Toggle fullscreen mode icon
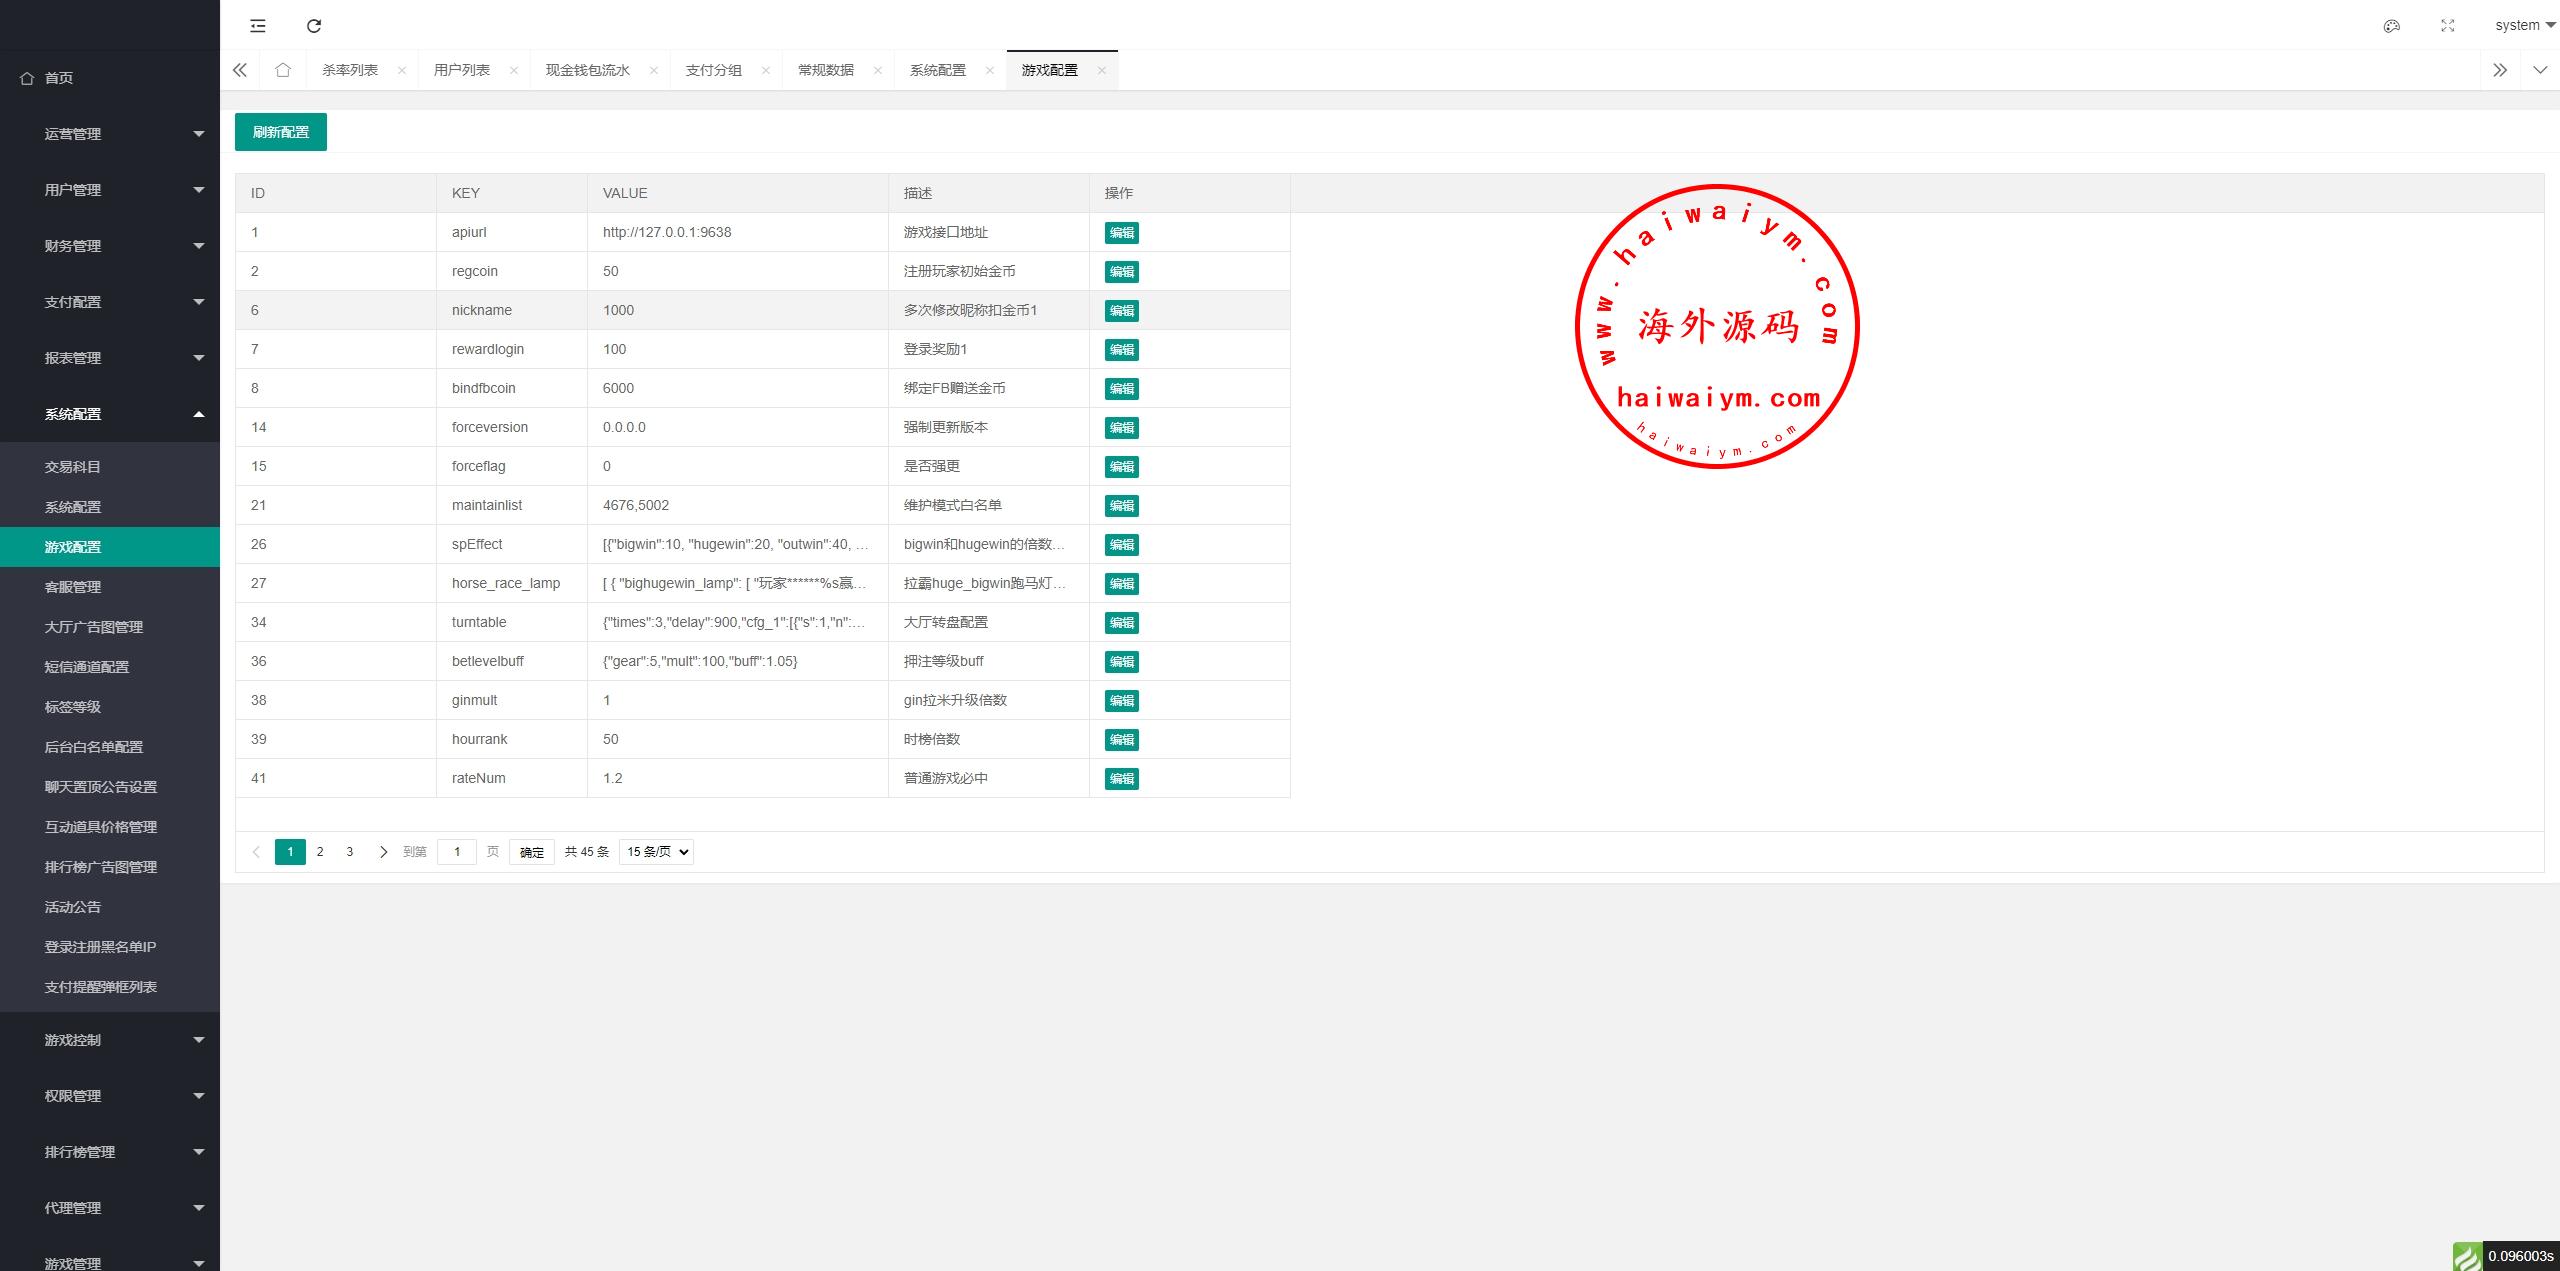 click(2447, 26)
